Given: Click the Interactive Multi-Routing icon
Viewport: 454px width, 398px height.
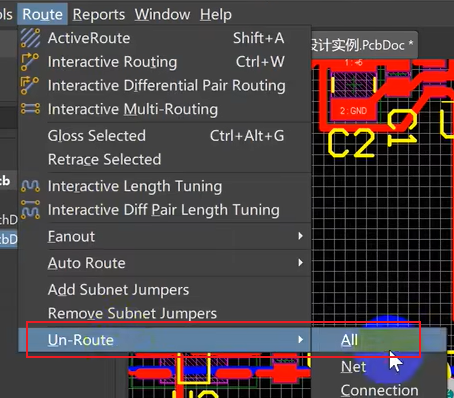Looking at the screenshot, I should [30, 109].
